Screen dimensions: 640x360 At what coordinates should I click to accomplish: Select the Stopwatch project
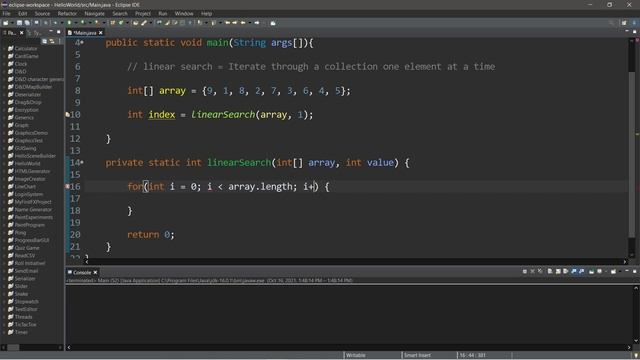[27, 302]
